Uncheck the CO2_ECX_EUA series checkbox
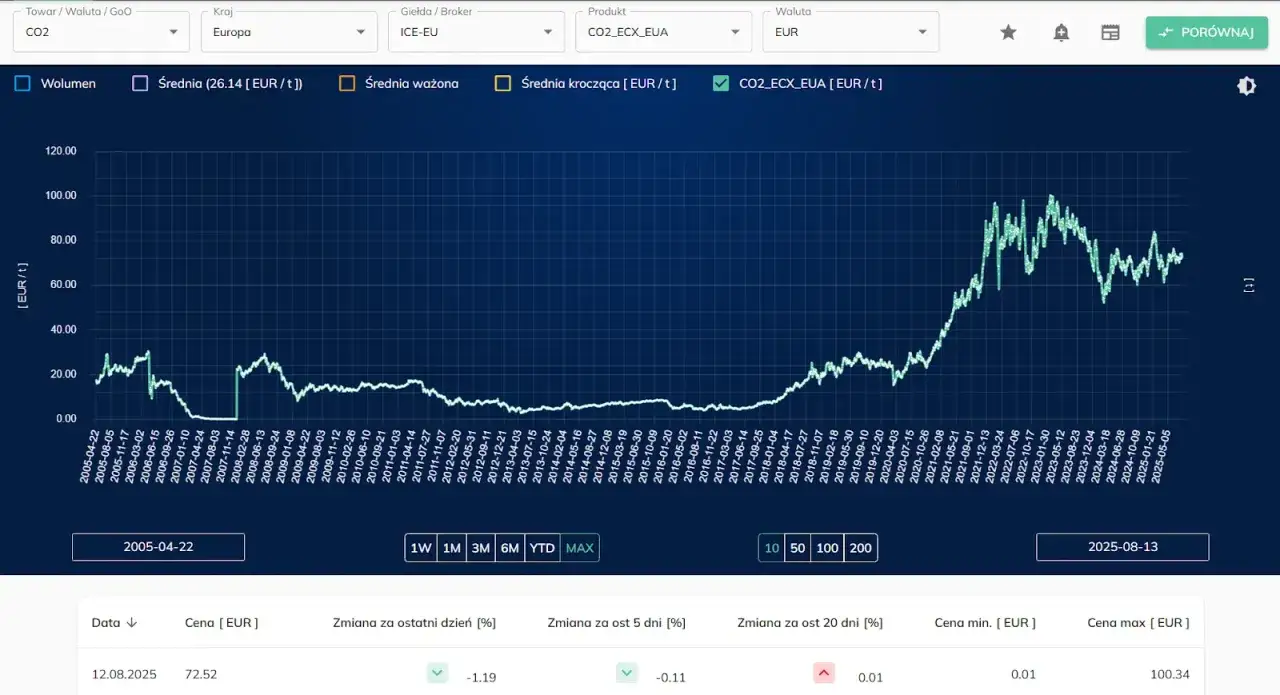1280x695 pixels. [x=721, y=84]
